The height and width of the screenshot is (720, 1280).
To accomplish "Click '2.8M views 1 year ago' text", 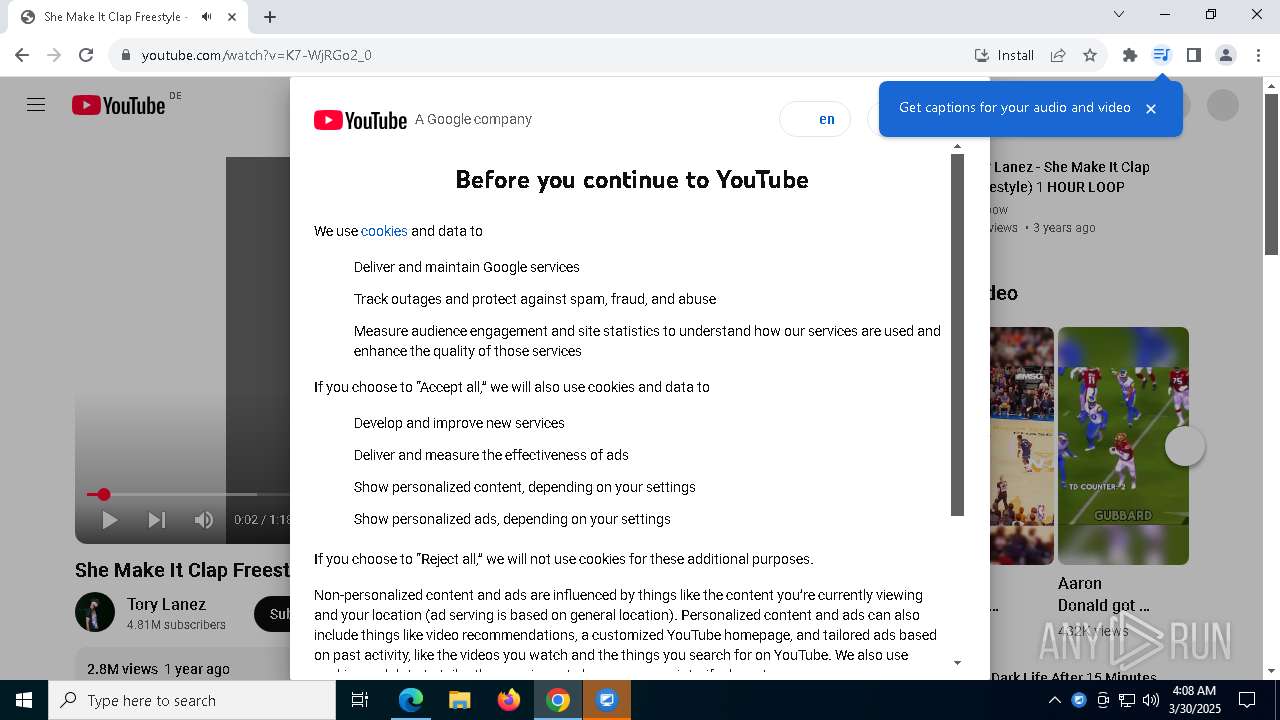I will tap(158, 669).
